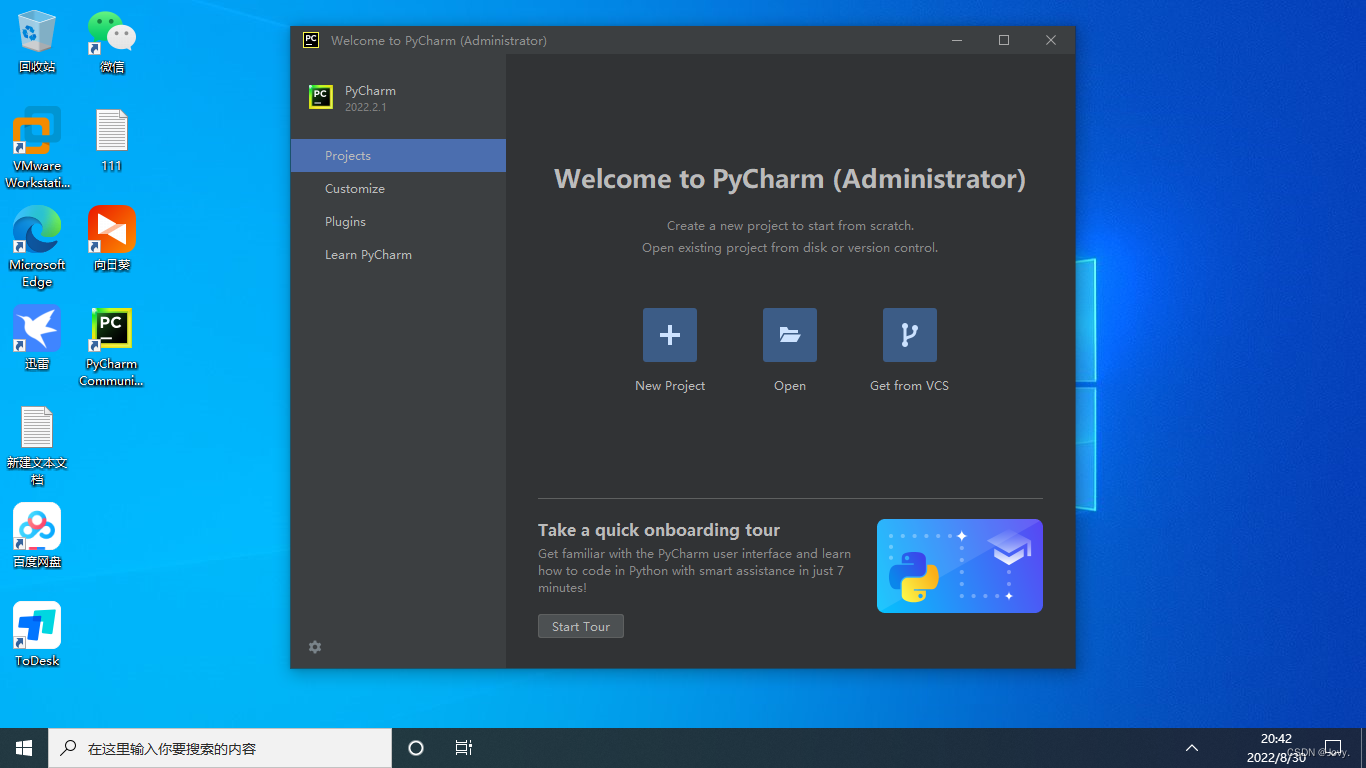Open VMware Workstation desktop shortcut

point(37,148)
